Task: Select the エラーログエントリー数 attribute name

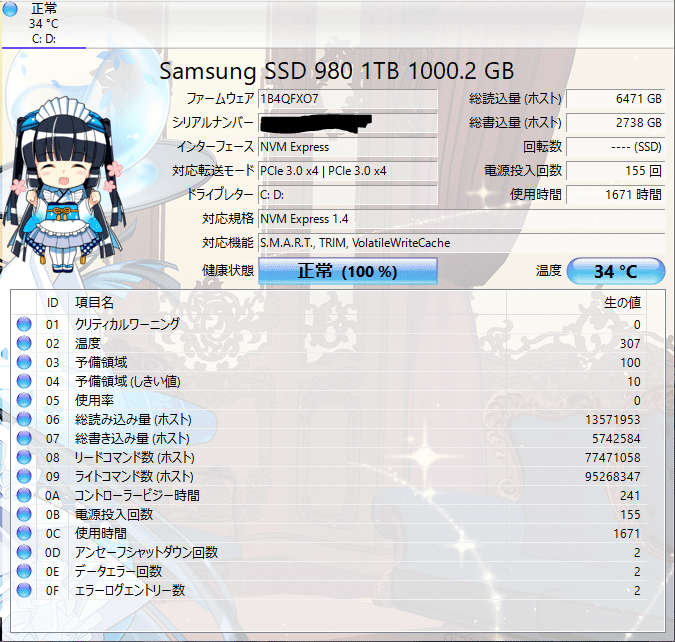Action: pyautogui.click(x=130, y=590)
